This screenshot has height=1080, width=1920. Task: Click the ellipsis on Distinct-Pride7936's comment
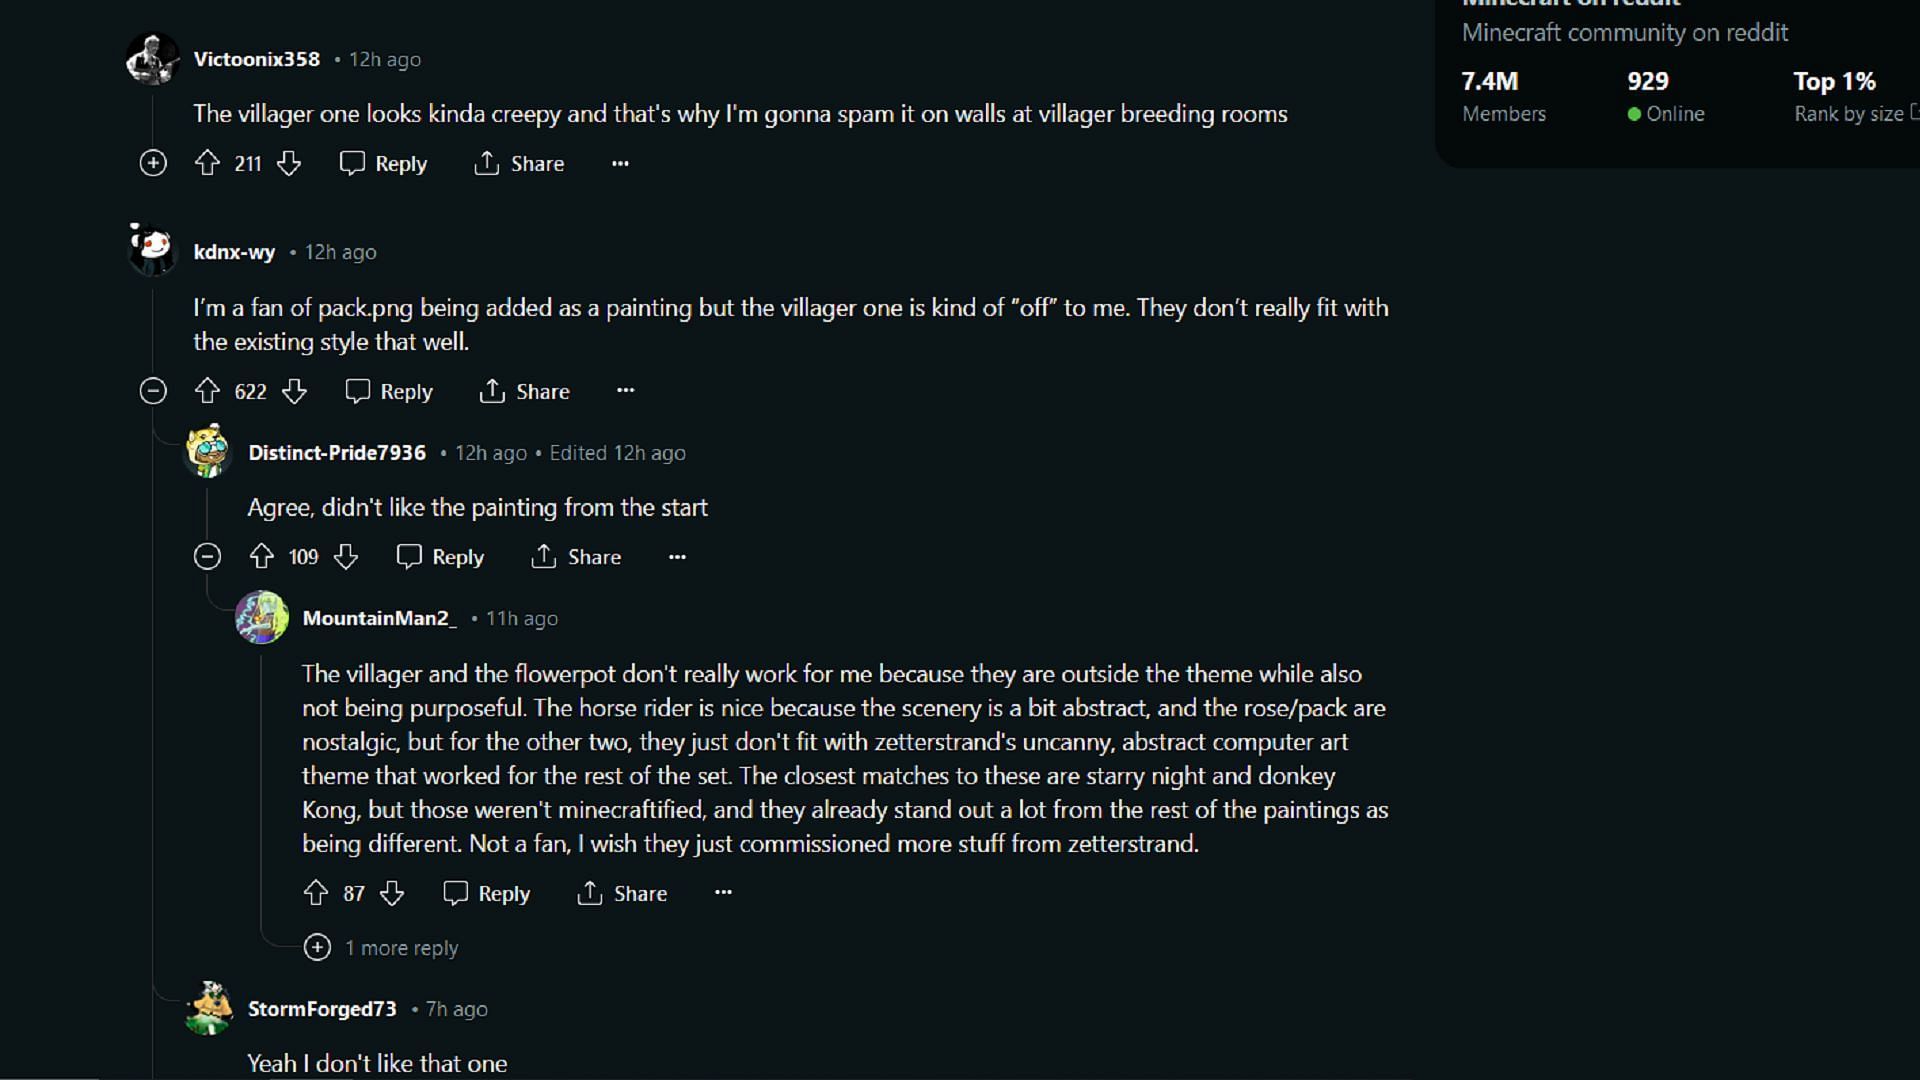click(x=676, y=555)
